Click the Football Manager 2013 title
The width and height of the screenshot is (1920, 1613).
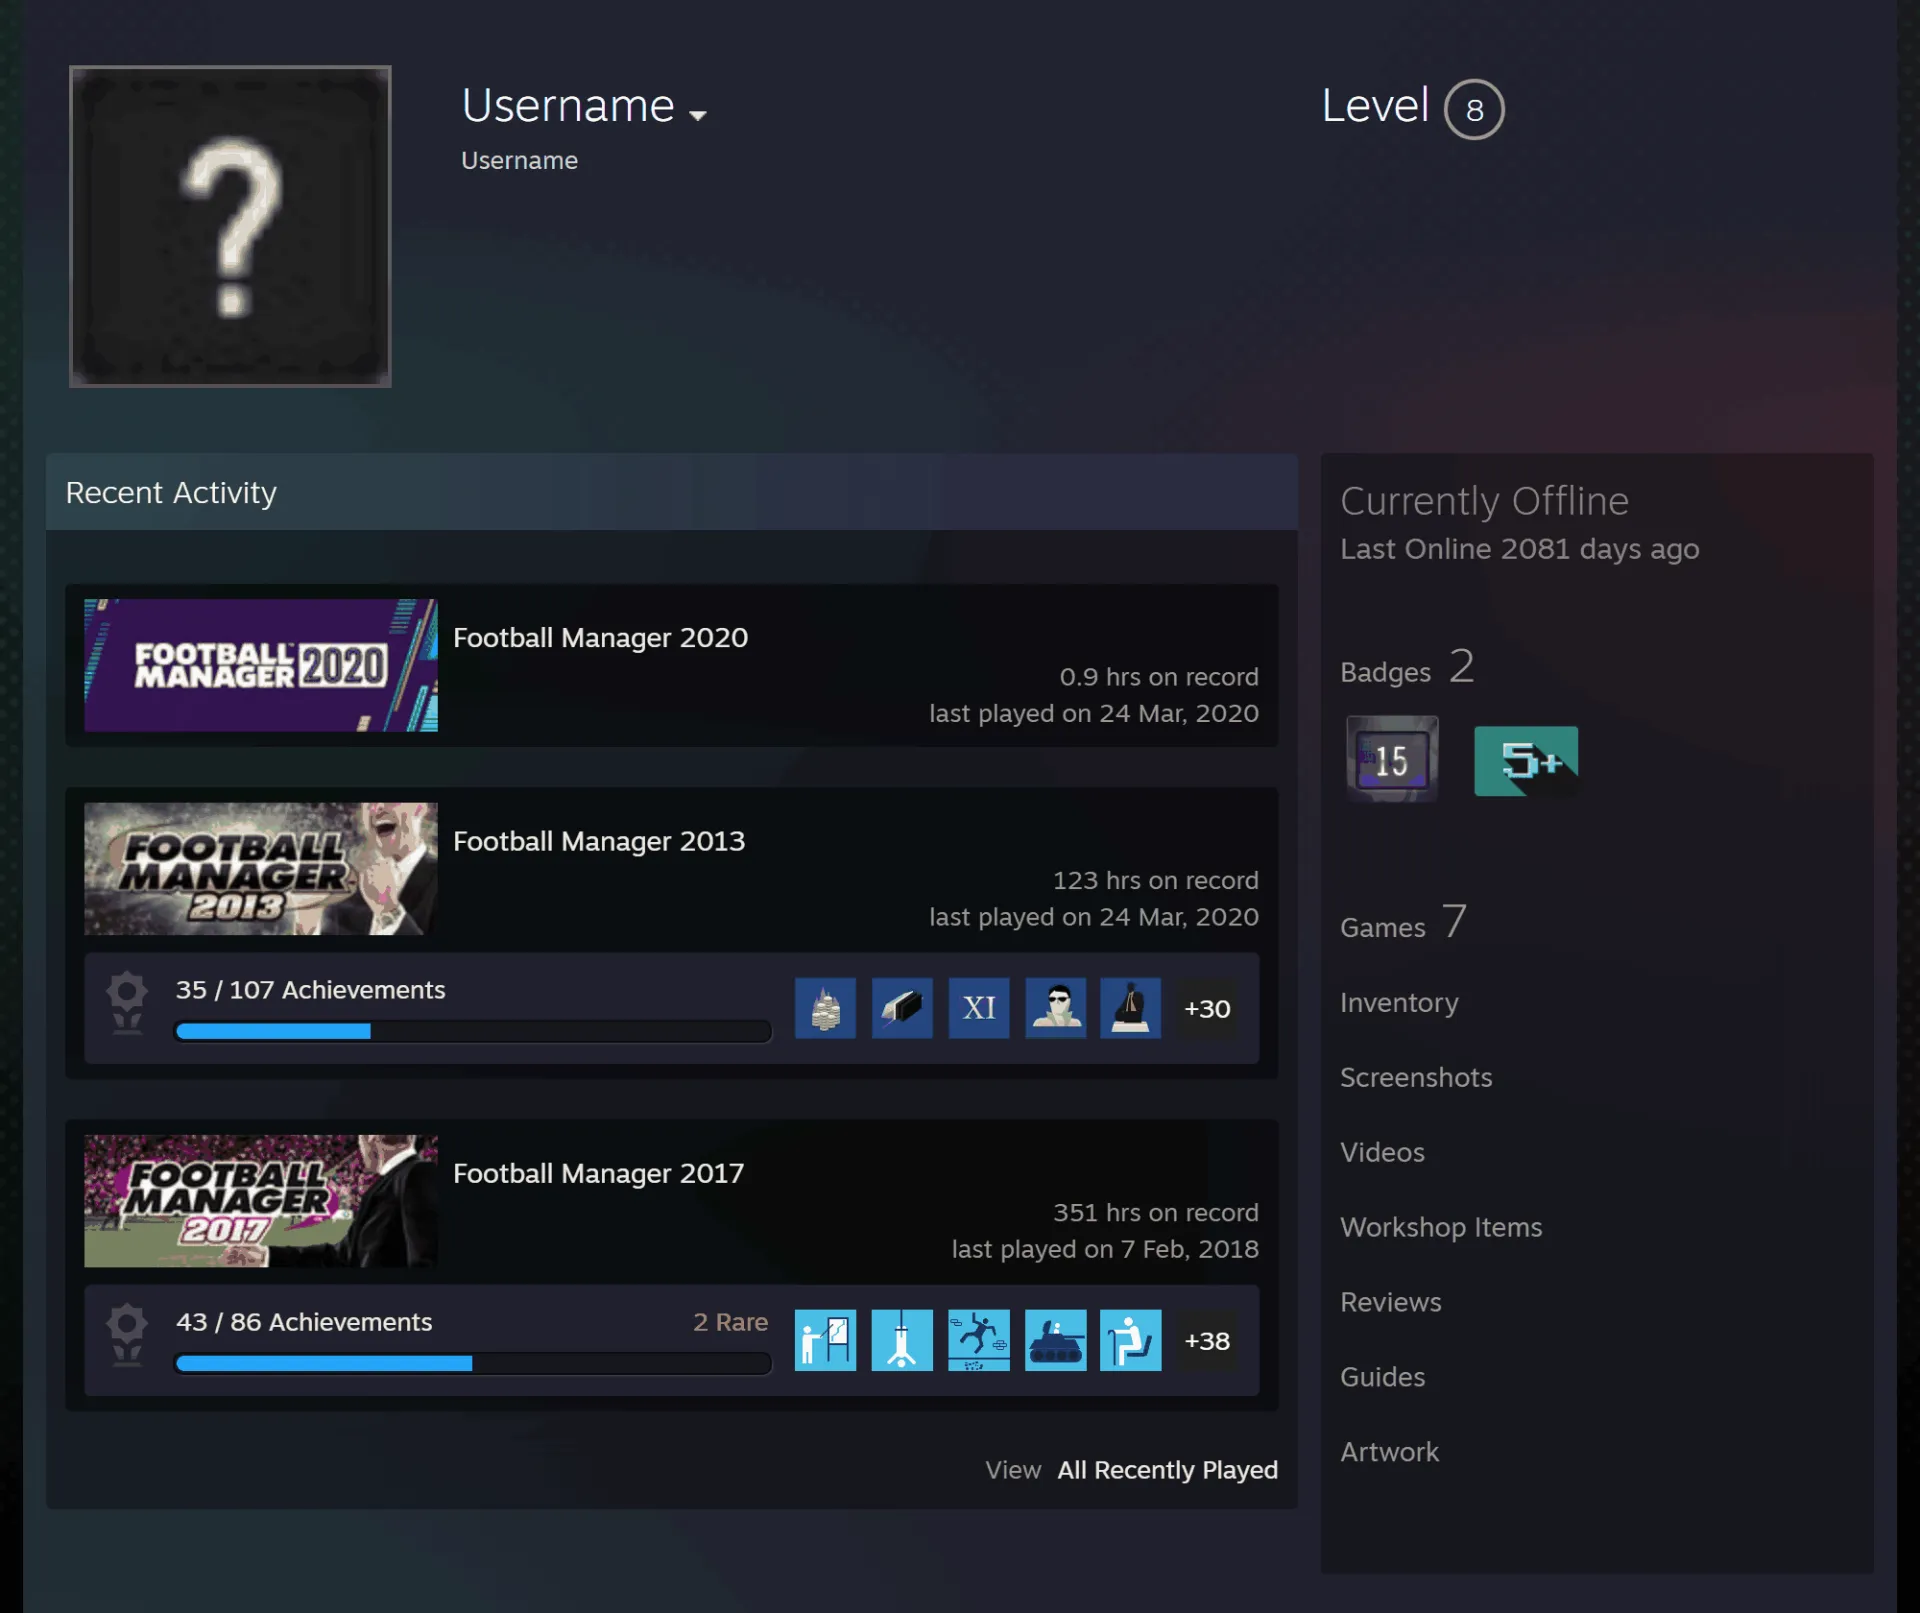(x=599, y=842)
